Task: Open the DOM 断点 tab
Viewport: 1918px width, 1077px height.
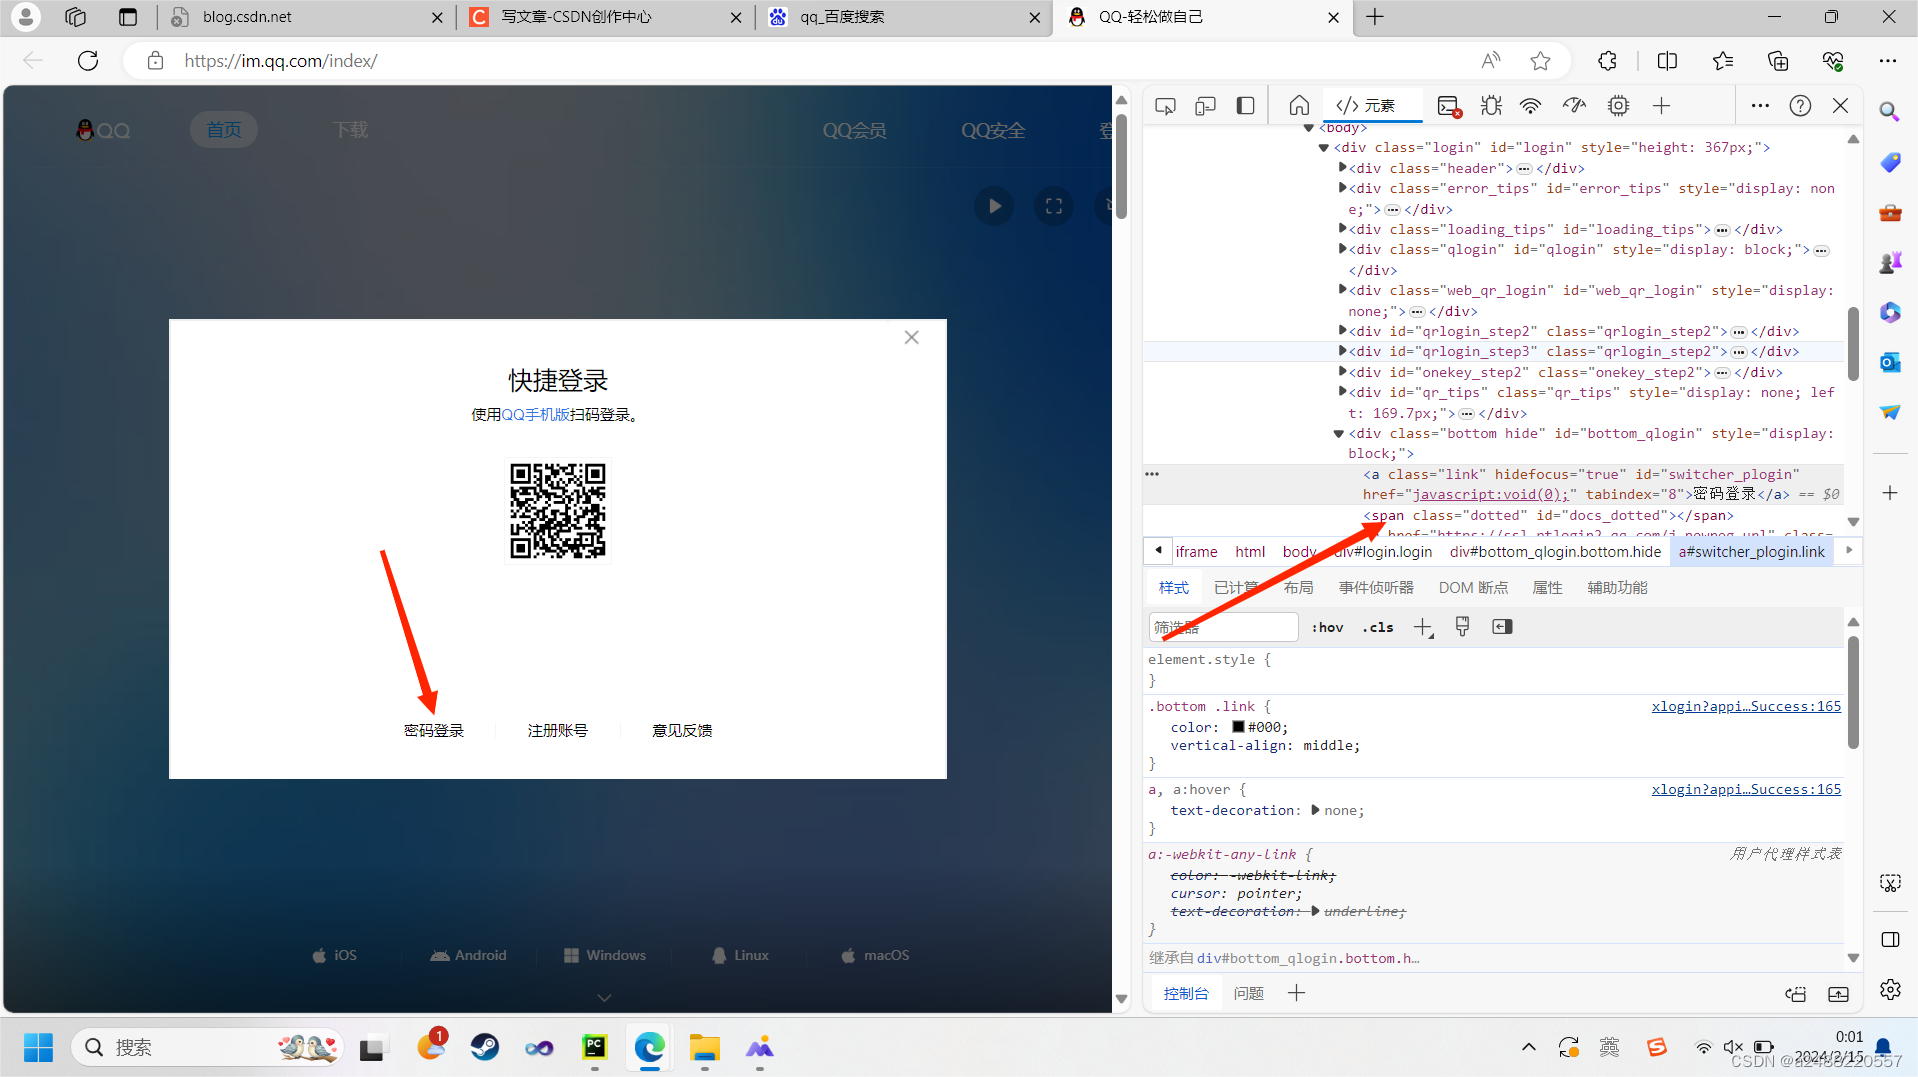Action: tap(1473, 588)
